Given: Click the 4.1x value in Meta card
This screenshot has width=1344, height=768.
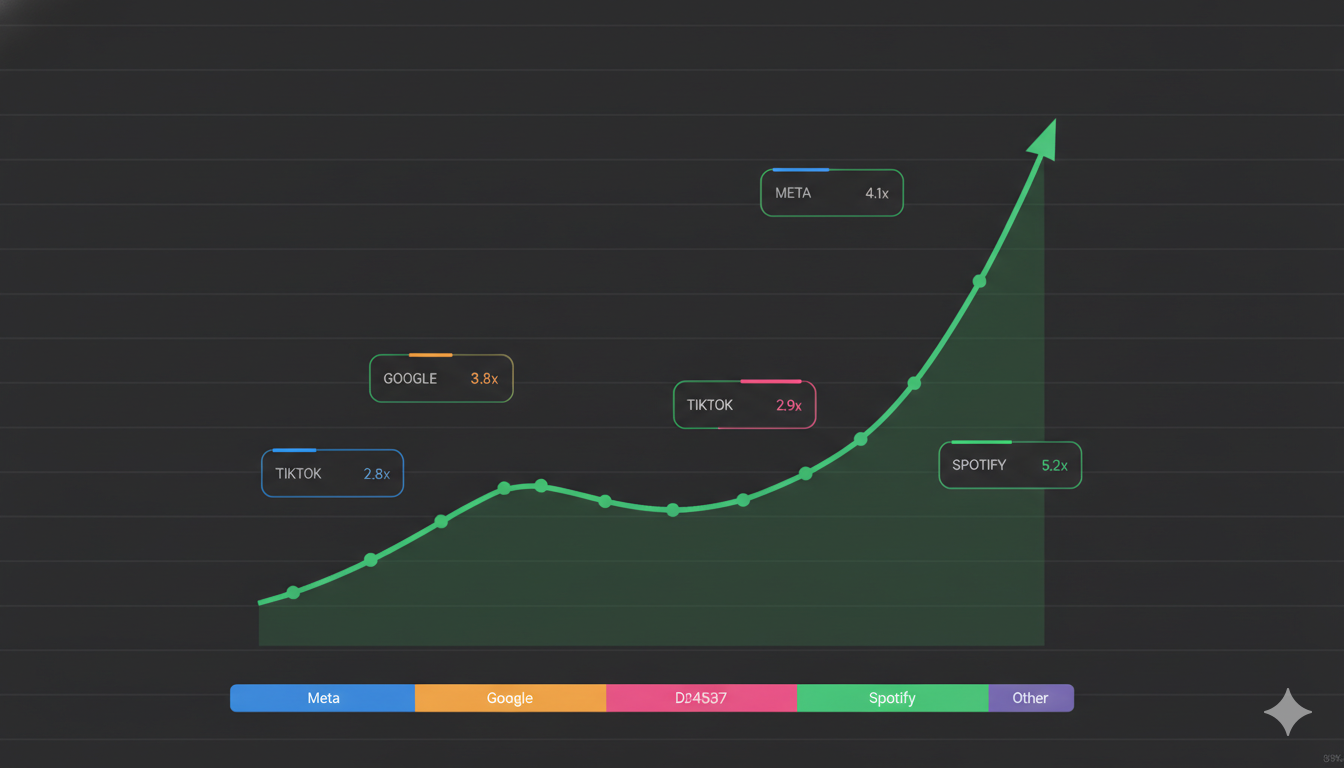Looking at the screenshot, I should (x=876, y=193).
